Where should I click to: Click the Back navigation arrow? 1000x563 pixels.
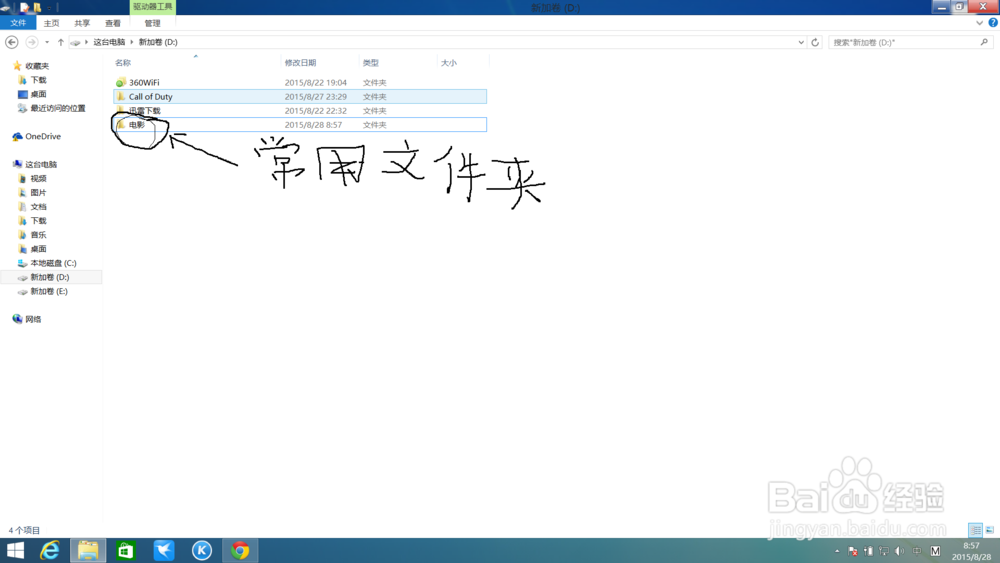(x=11, y=42)
